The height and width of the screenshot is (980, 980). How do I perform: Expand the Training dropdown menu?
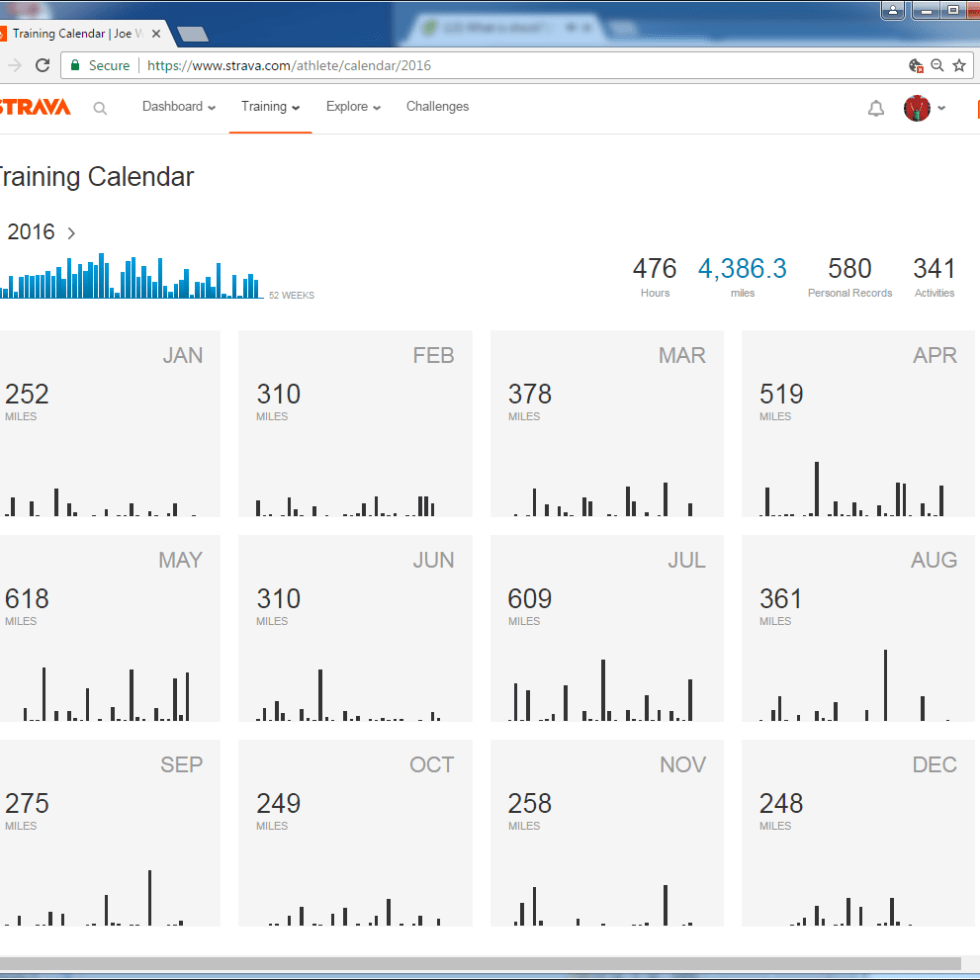point(270,107)
